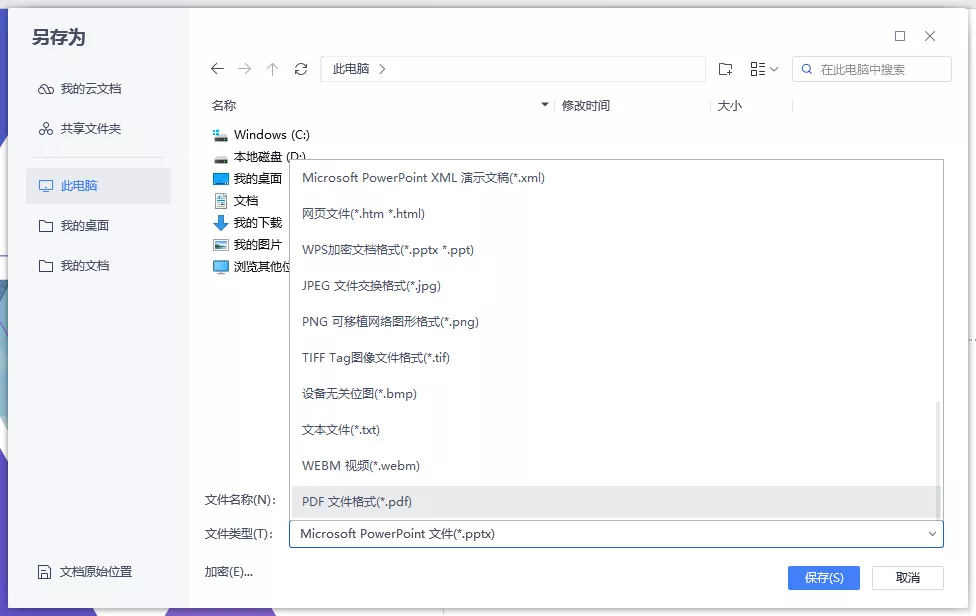The image size is (976, 616).
Task: Choose WPS加密文档格式(*.pptx *.ppt) option
Action: (x=616, y=250)
